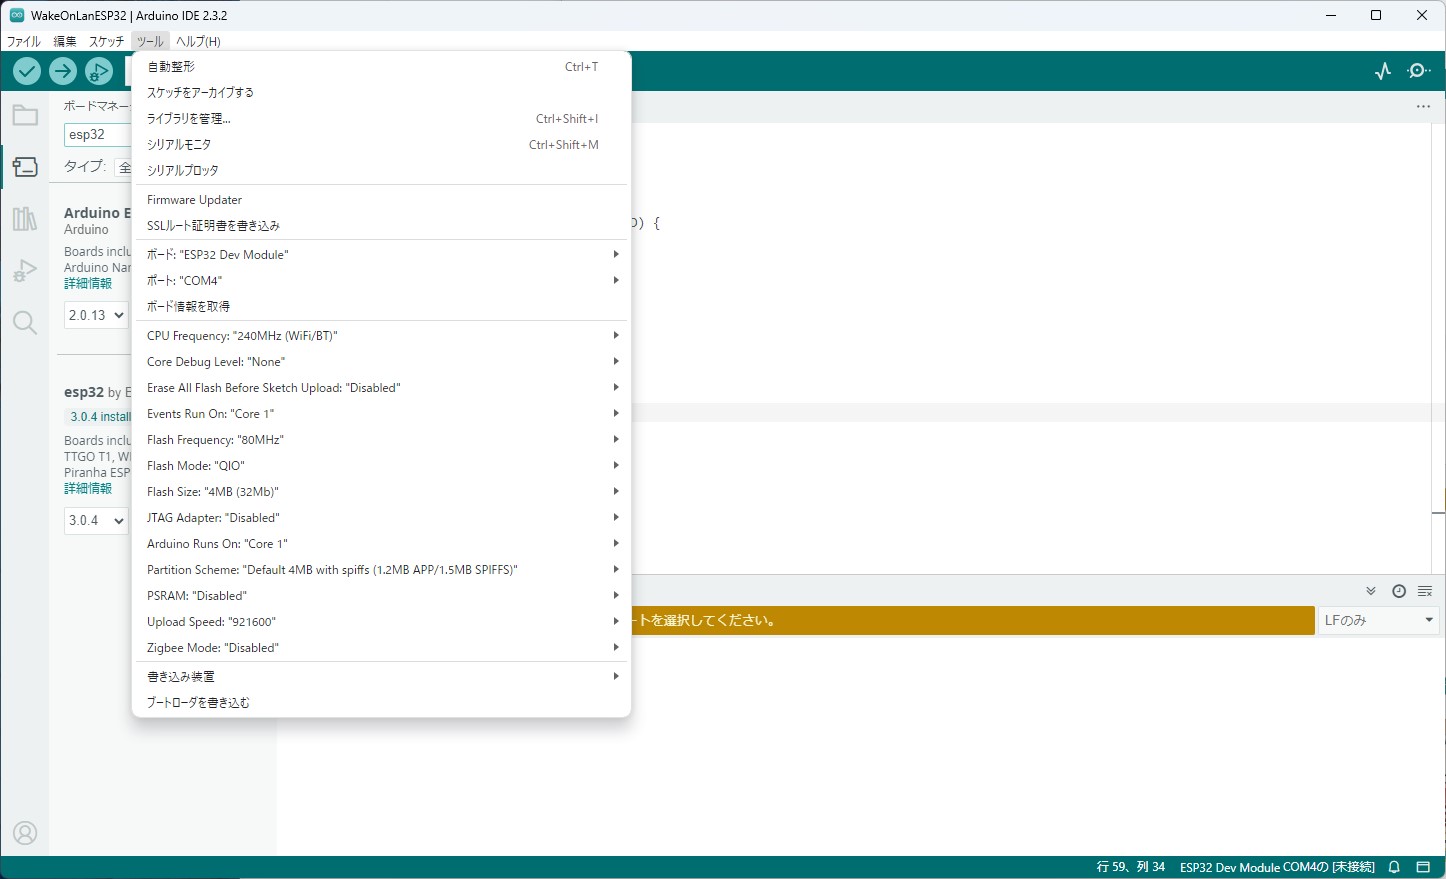
Task: Open Arduino boards version 2.0.13 dropdown
Action: [96, 315]
